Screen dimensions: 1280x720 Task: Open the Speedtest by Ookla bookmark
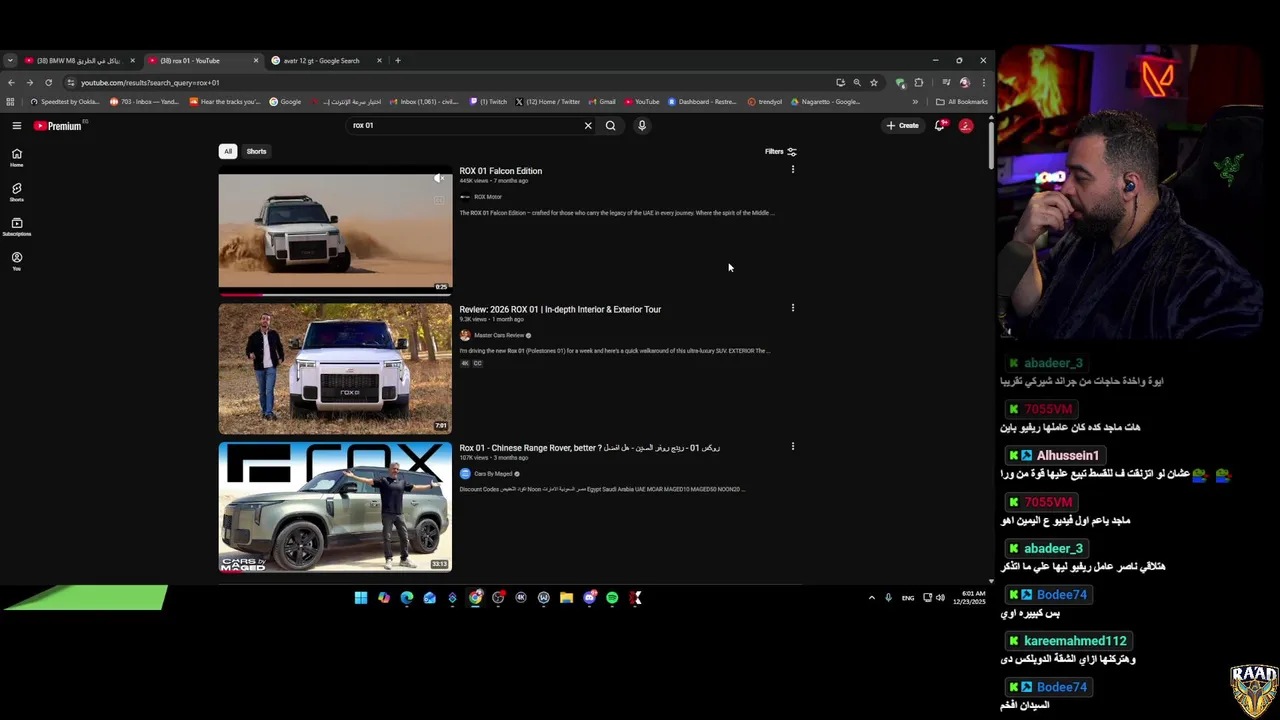[x=65, y=102]
